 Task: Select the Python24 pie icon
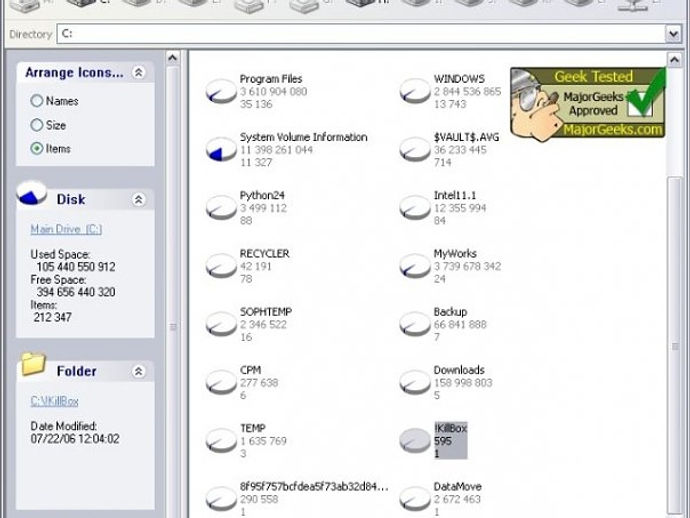[221, 208]
